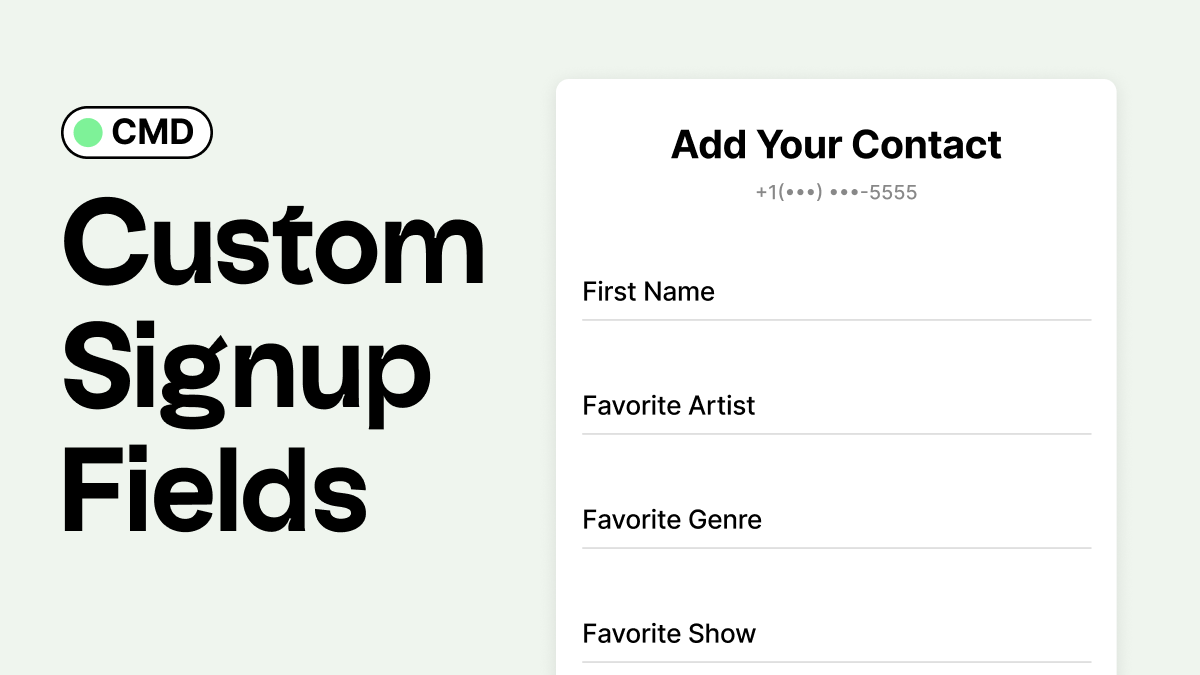Viewport: 1200px width, 675px height.
Task: Click the 5555 digits in phone number
Action: 893,192
